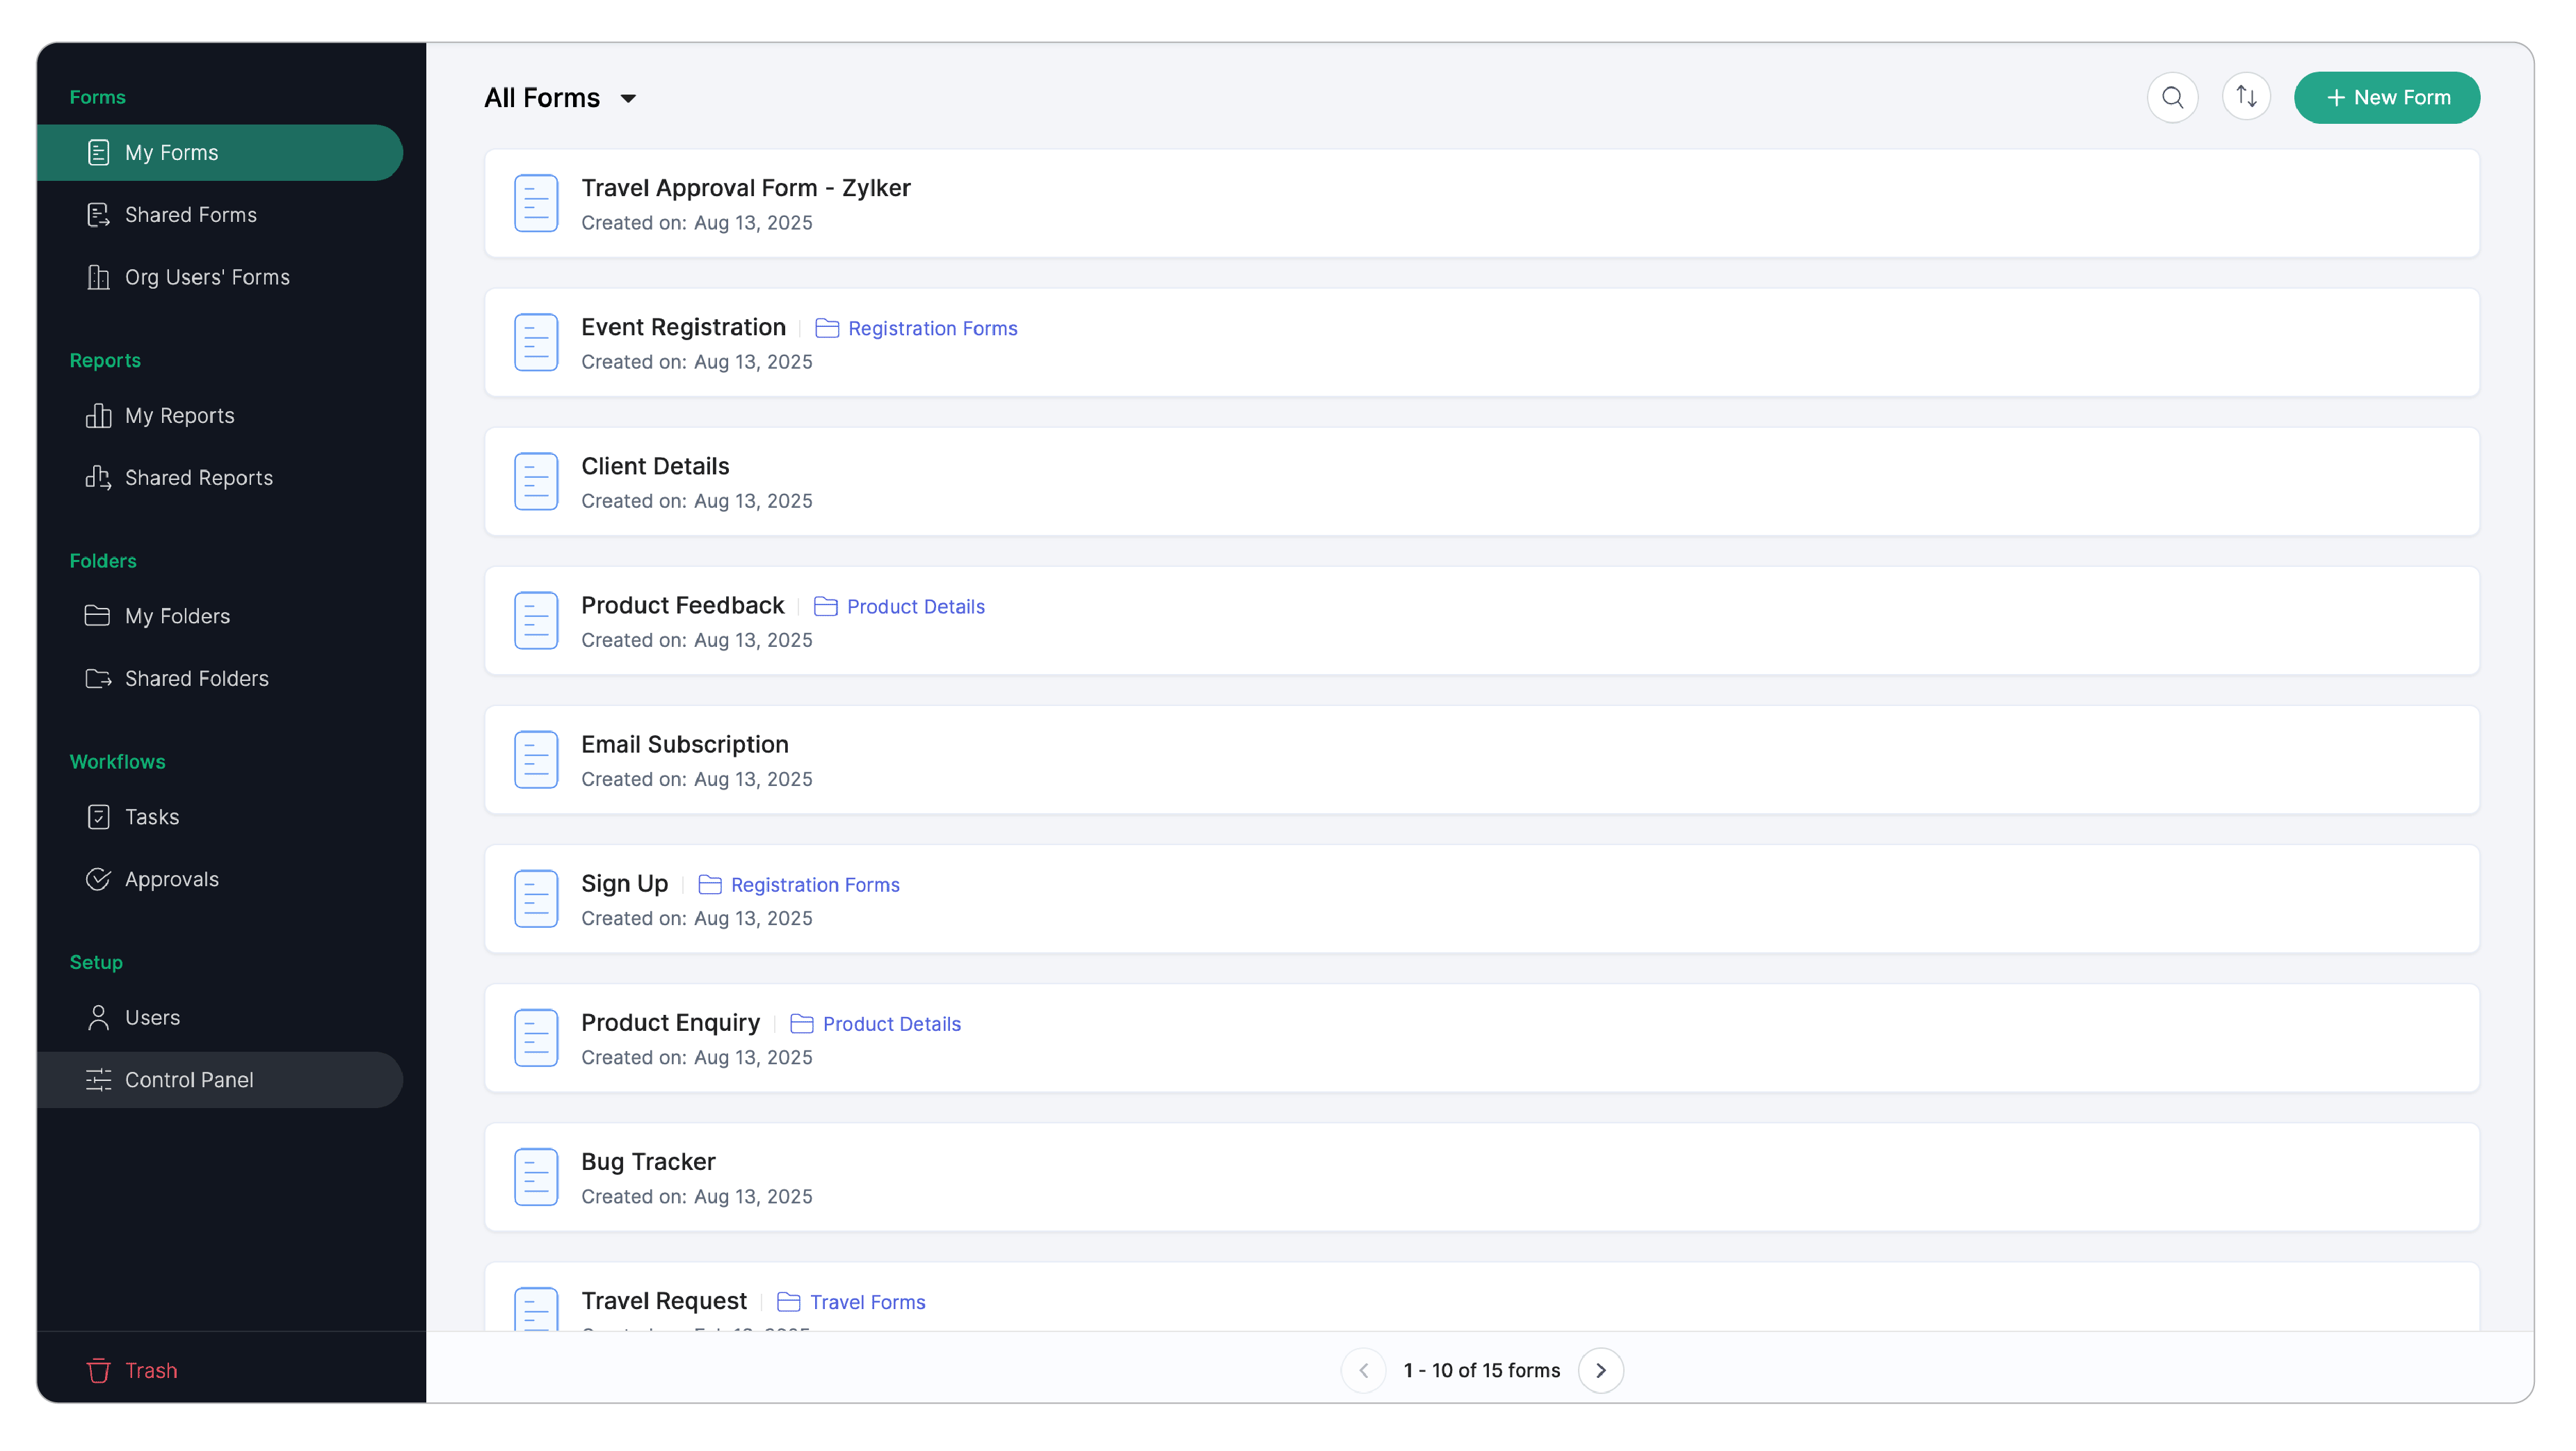Click the Approvals checkmark icon in sidebar
The width and height of the screenshot is (2576, 1451).
pos(98,879)
